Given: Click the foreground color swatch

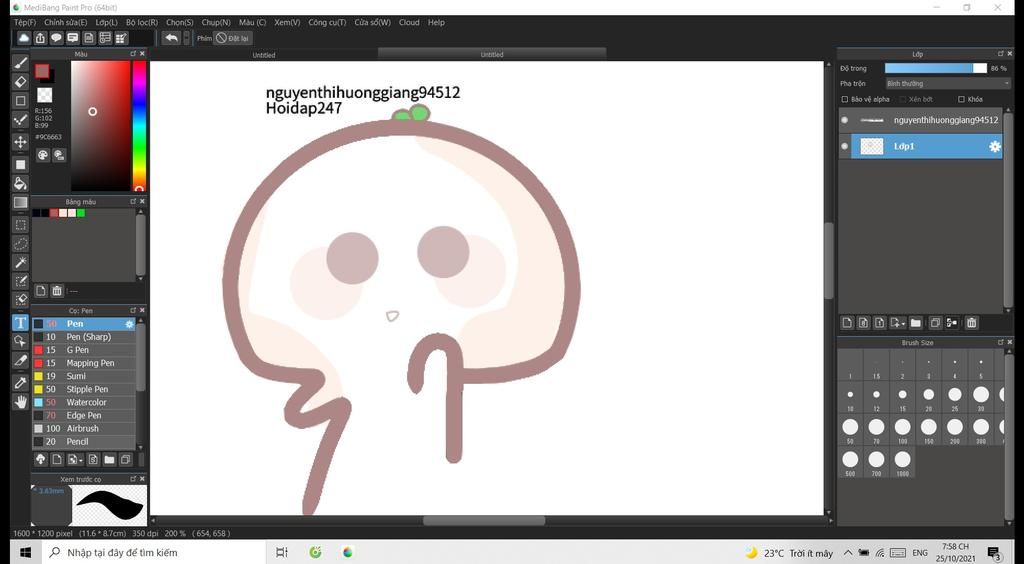Looking at the screenshot, I should [x=42, y=71].
